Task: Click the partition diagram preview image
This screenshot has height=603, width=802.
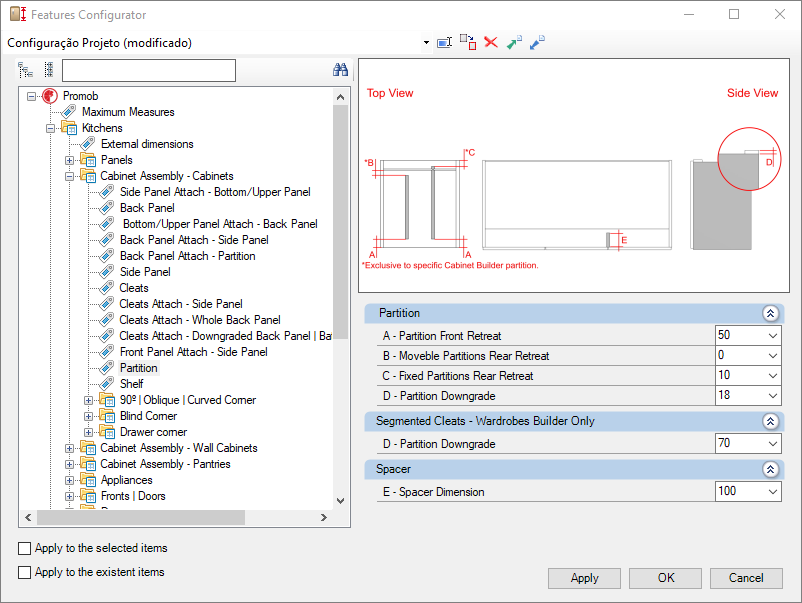Action: click(574, 175)
